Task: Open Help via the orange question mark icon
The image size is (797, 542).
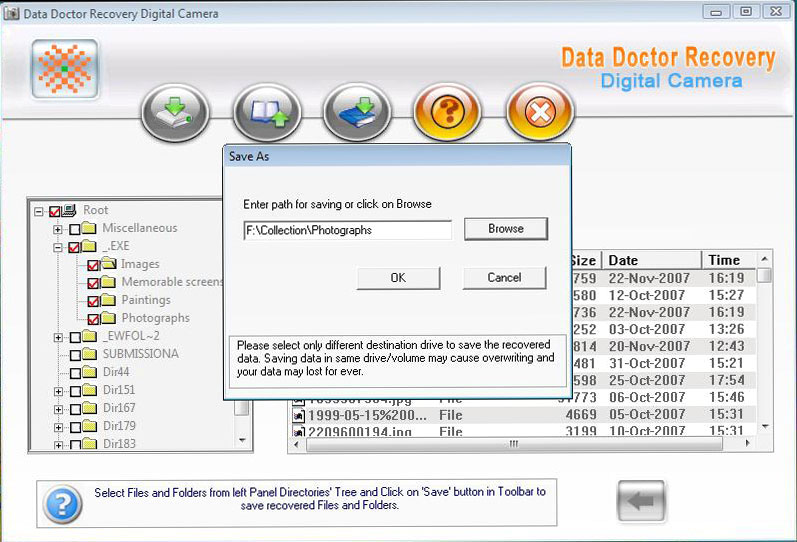Action: coord(447,112)
